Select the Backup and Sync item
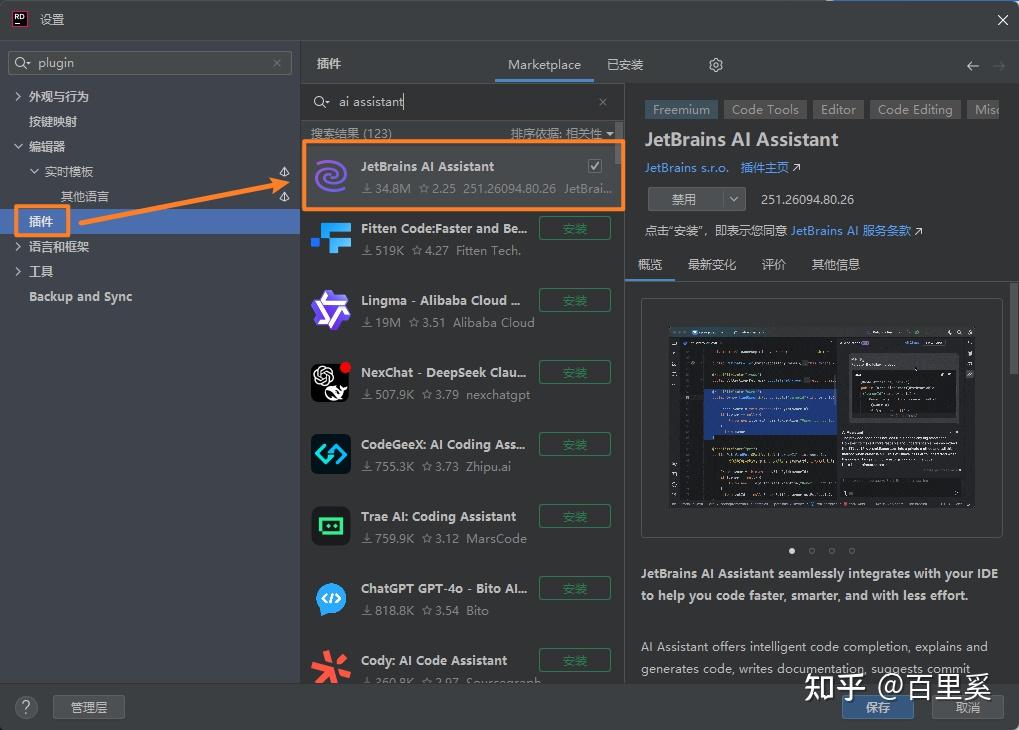 point(81,296)
